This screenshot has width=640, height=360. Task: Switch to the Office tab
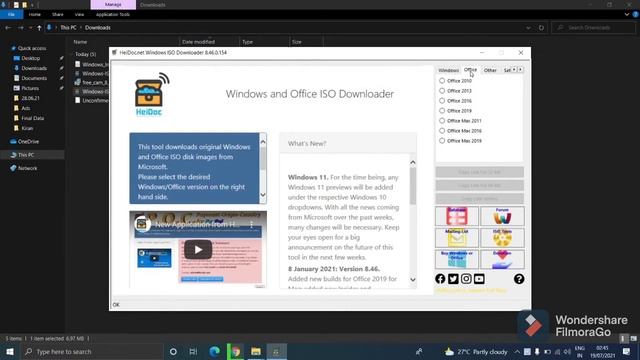[x=470, y=69]
